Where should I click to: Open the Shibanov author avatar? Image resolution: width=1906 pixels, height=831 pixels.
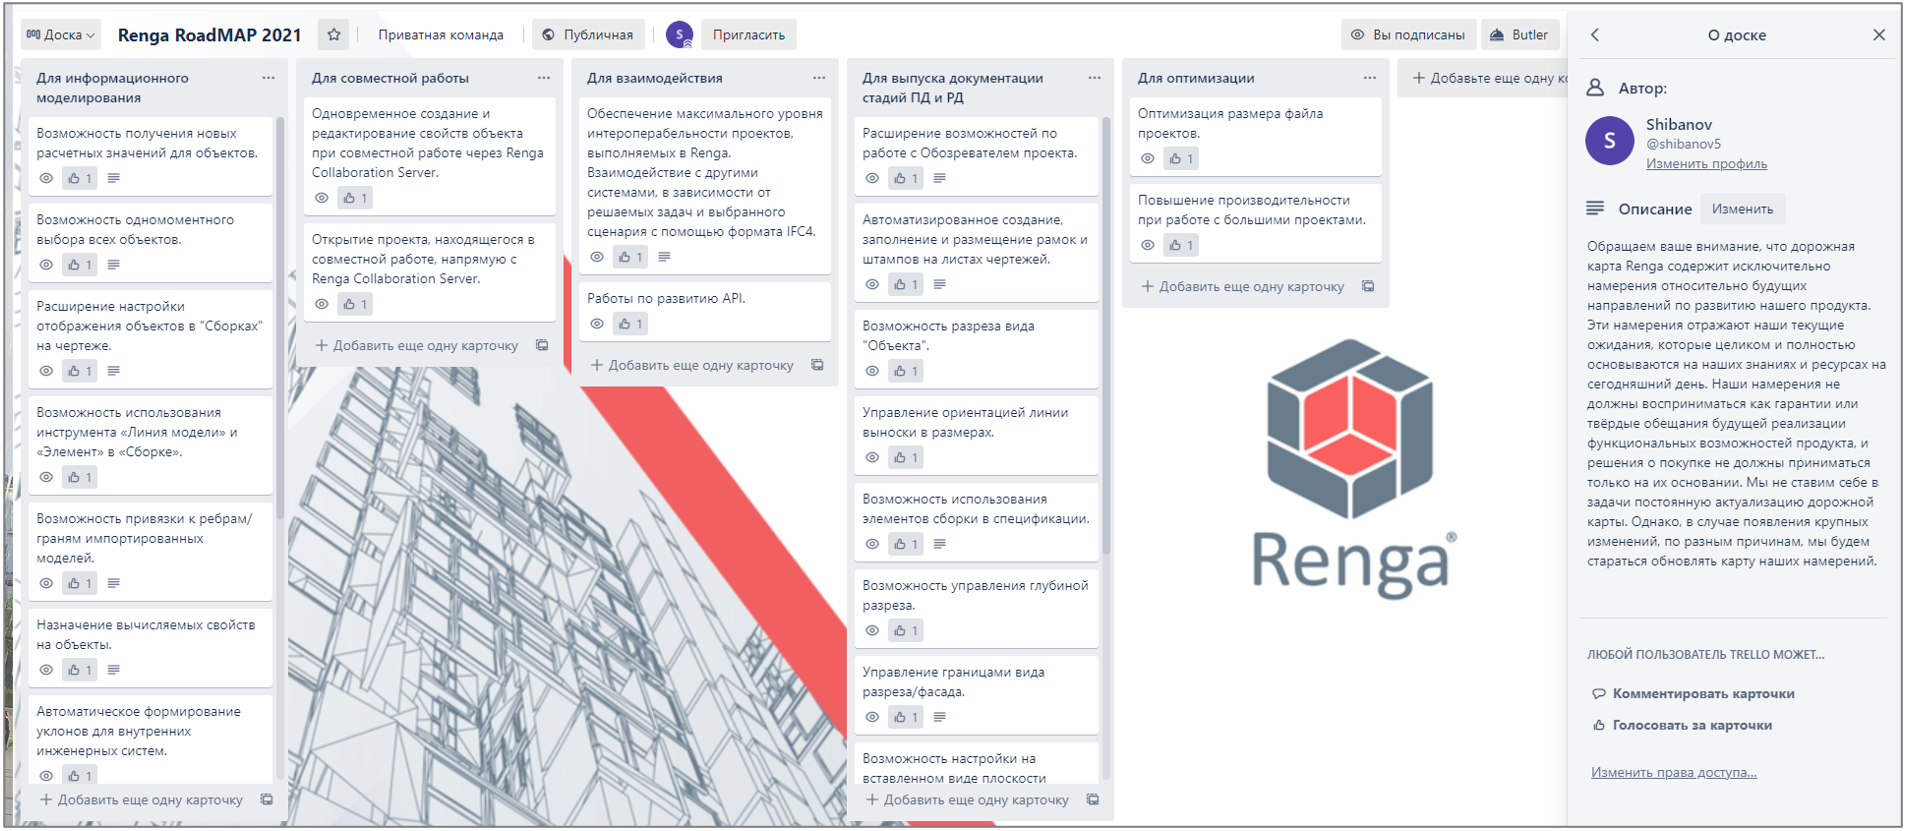point(1610,141)
